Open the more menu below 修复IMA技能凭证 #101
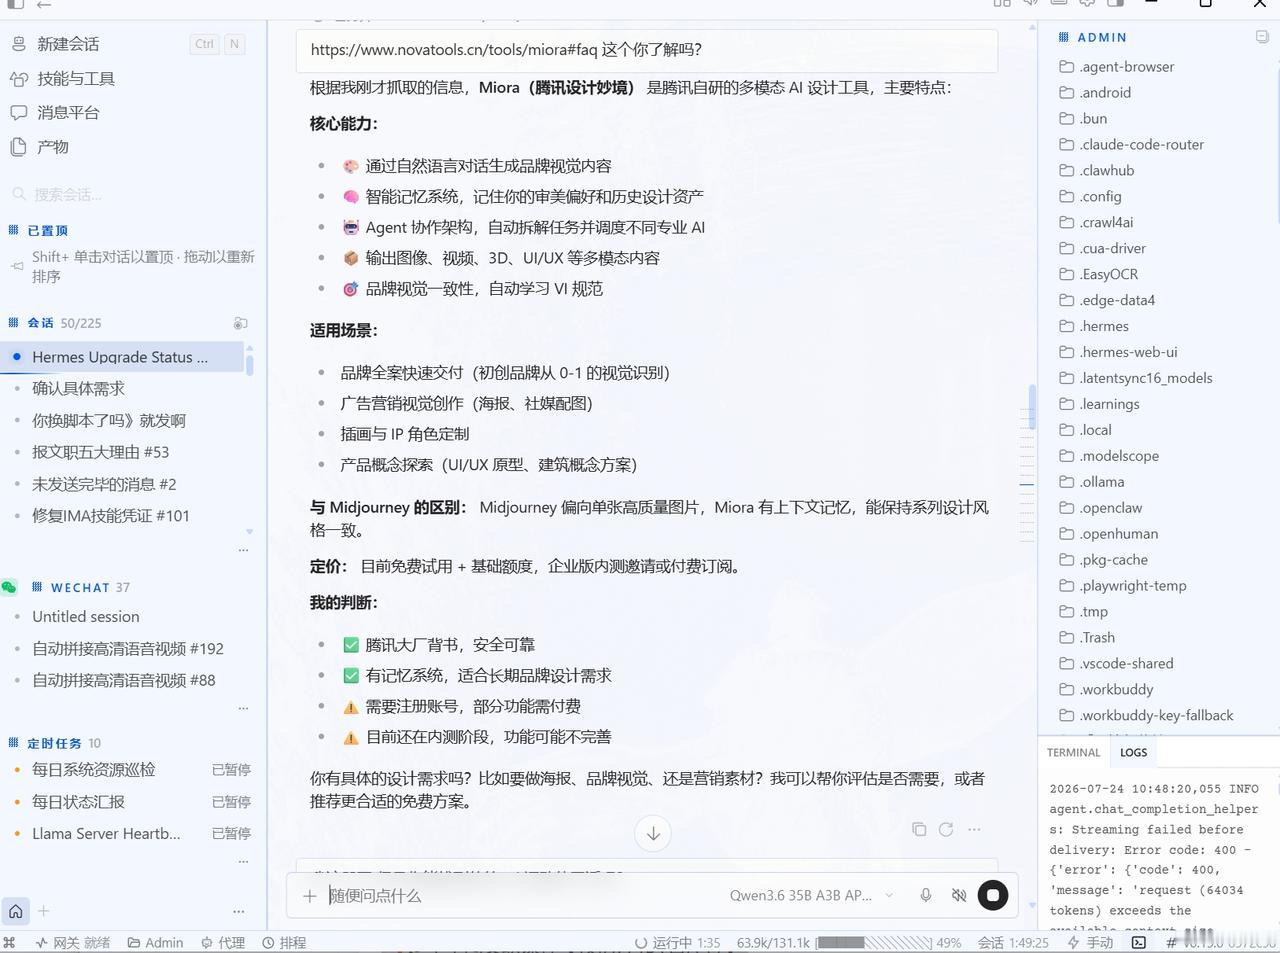Viewport: 1280px width, 953px height. [243, 550]
